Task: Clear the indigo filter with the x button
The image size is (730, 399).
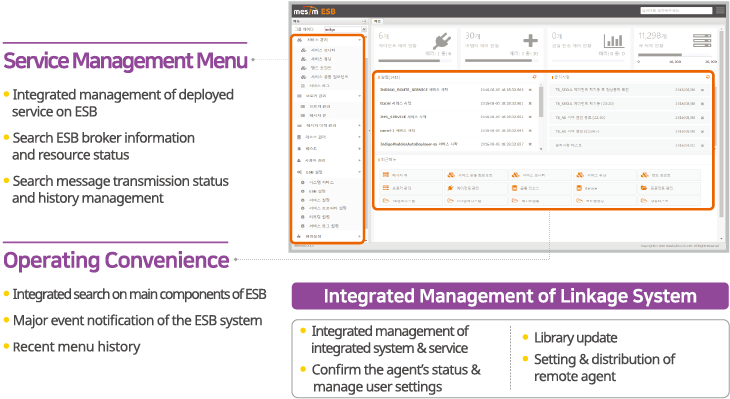Action: point(364,29)
